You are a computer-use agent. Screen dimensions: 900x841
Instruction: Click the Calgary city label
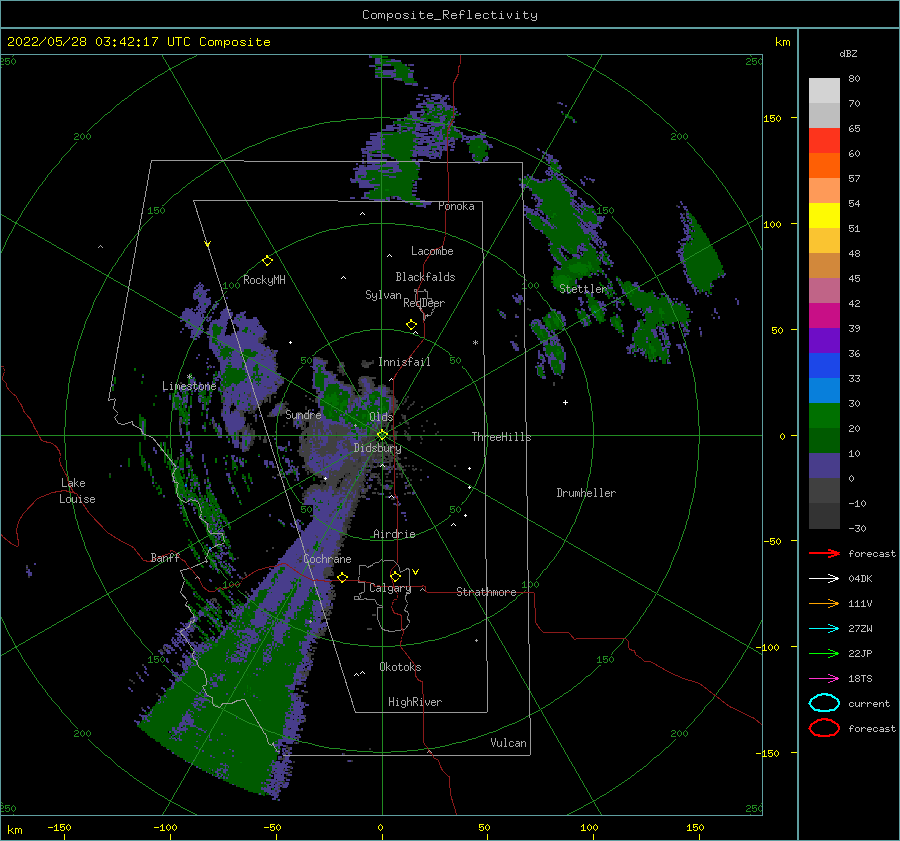[390, 588]
